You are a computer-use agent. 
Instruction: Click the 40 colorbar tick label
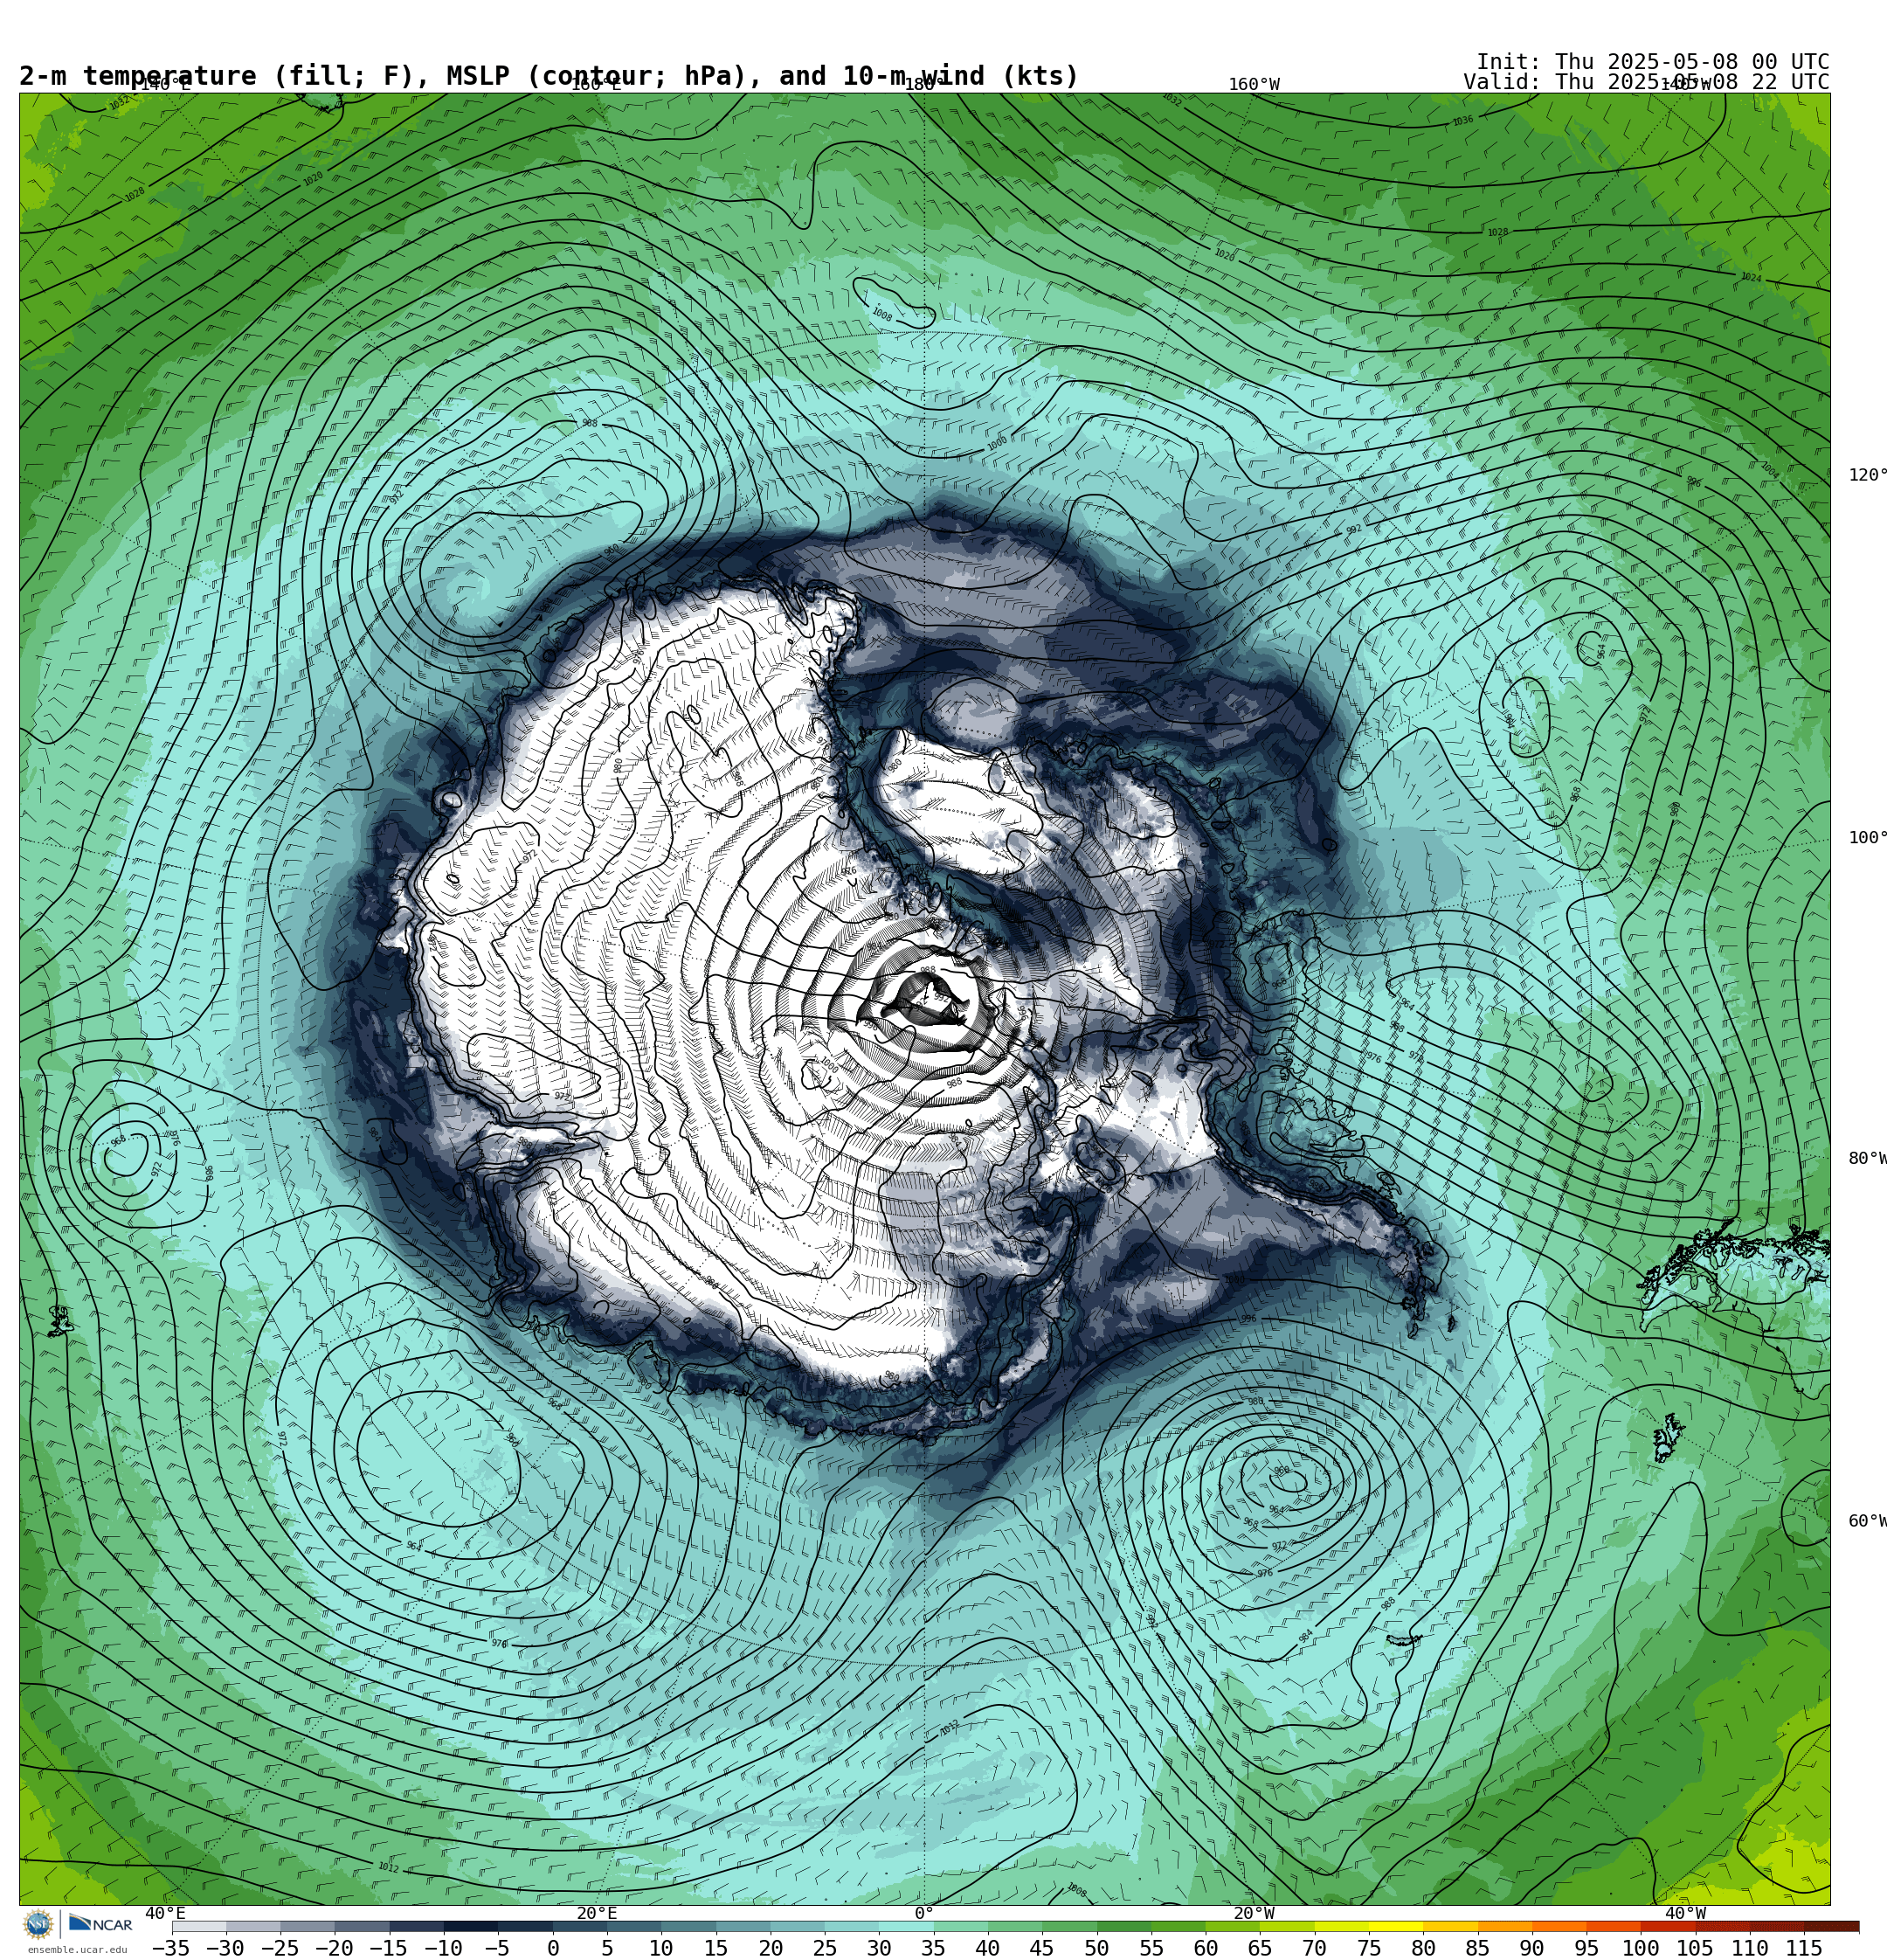[x=987, y=1948]
